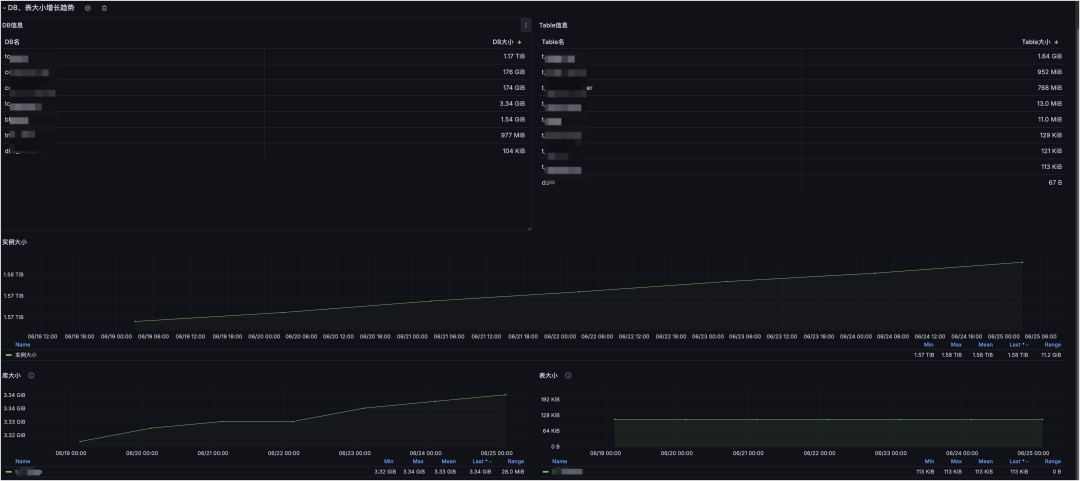Image resolution: width=1080 pixels, height=481 pixels.
Task: Click the 11.2 GiB Range value in 实例大小 legend
Action: [1051, 355]
